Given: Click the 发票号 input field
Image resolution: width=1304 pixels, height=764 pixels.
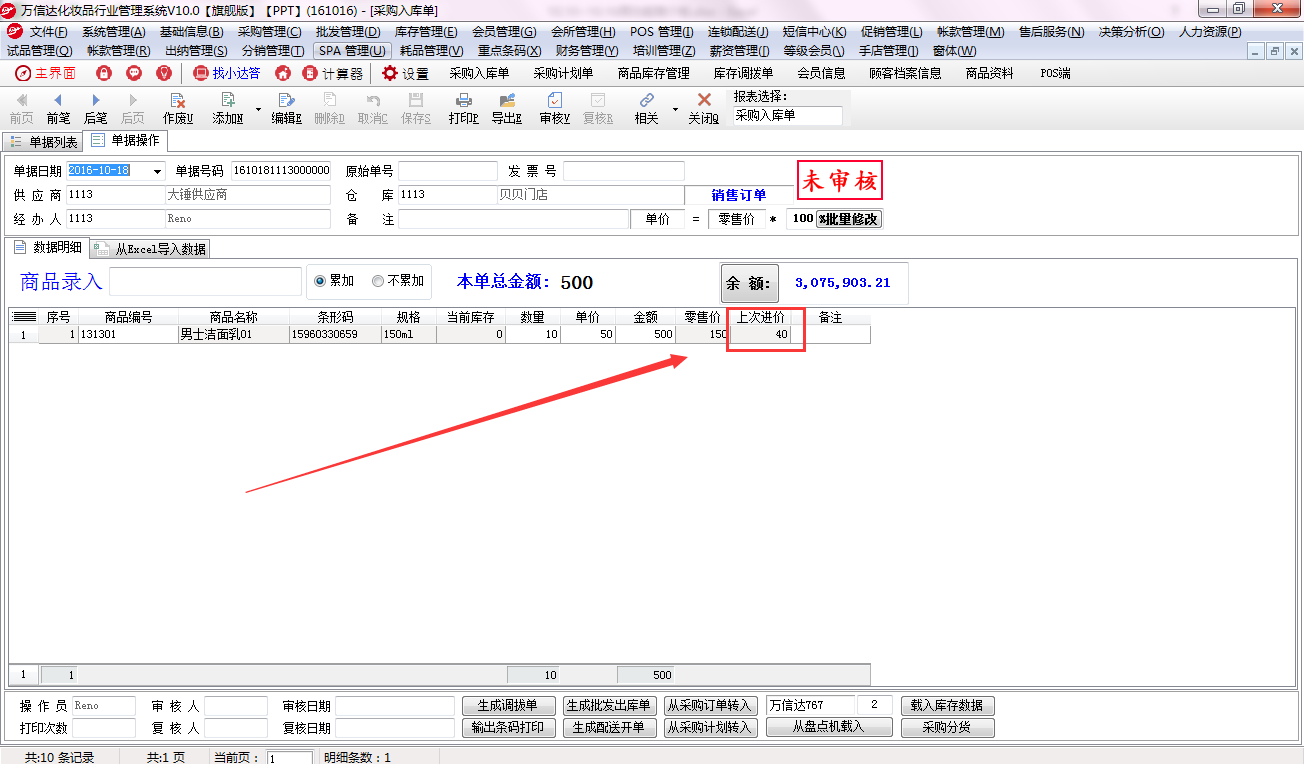Looking at the screenshot, I should coord(624,171).
